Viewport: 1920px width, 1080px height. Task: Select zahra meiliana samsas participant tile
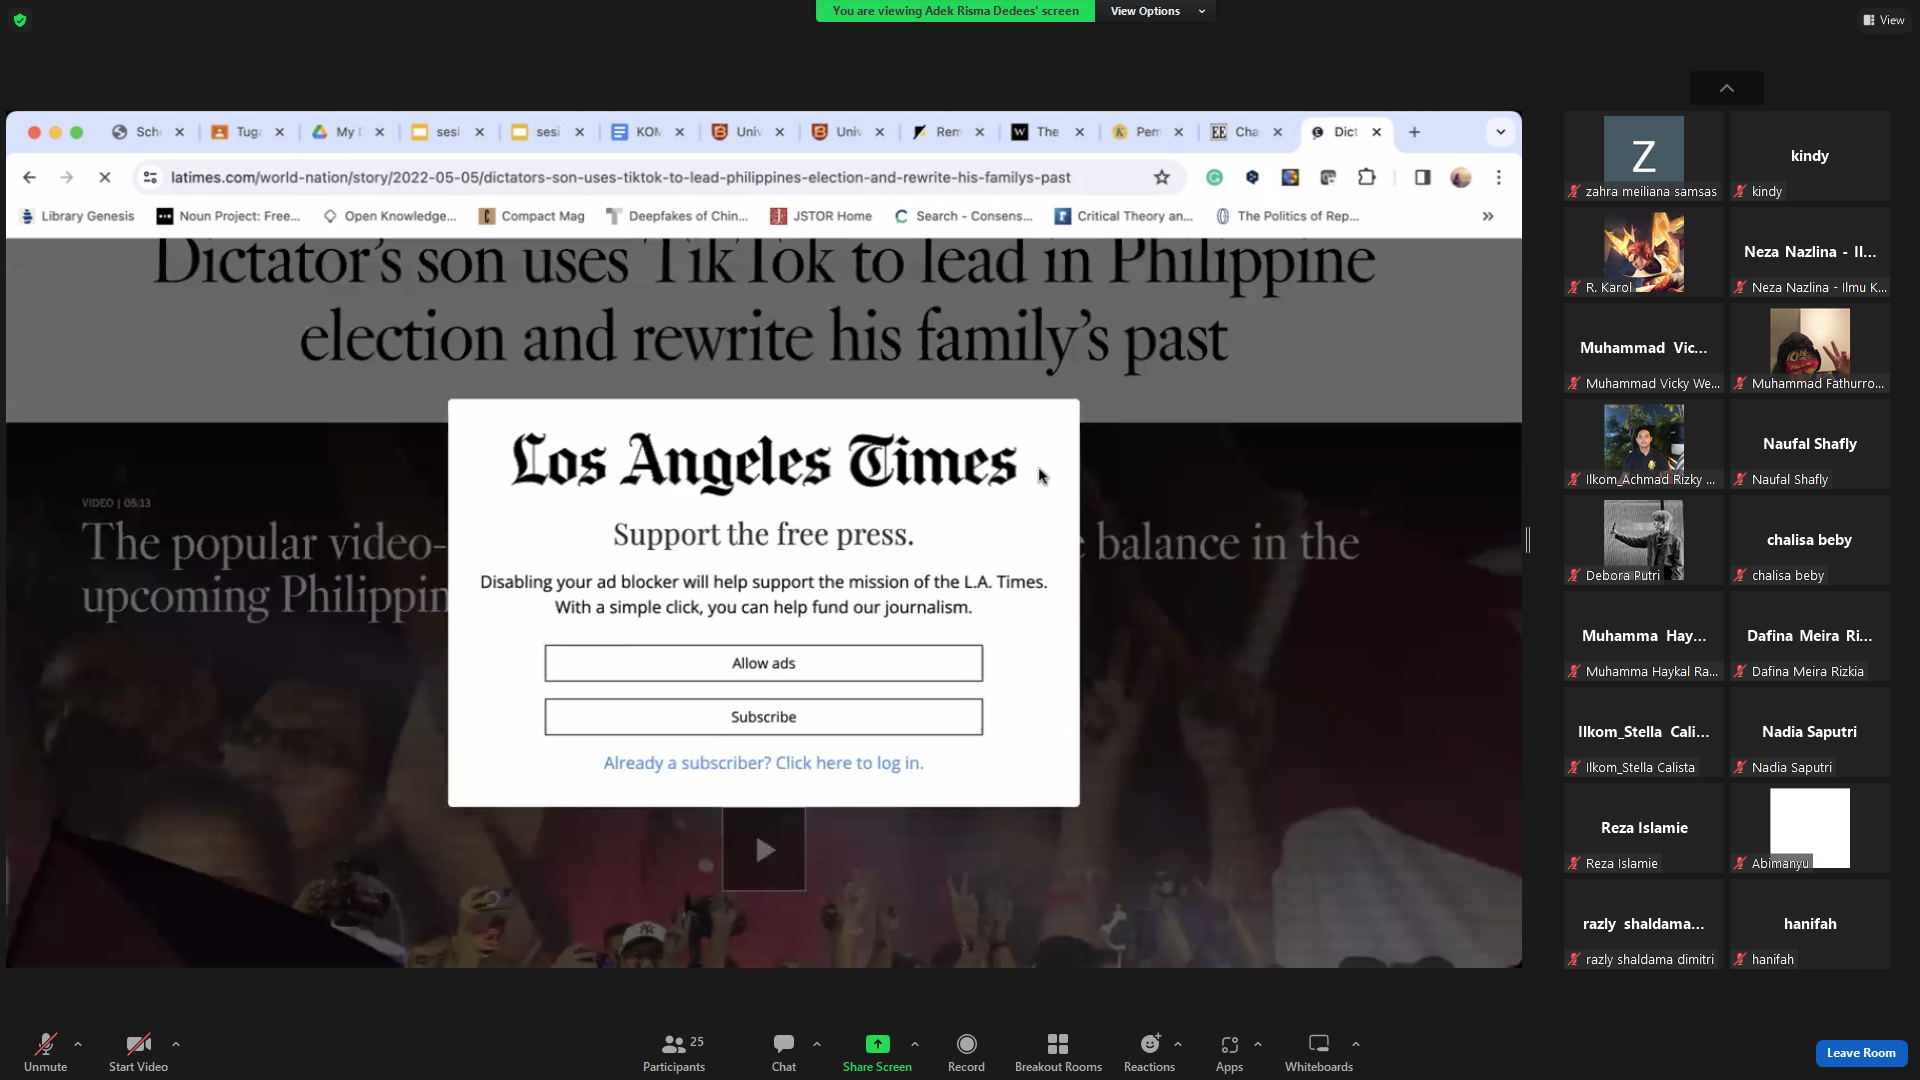[1644, 156]
